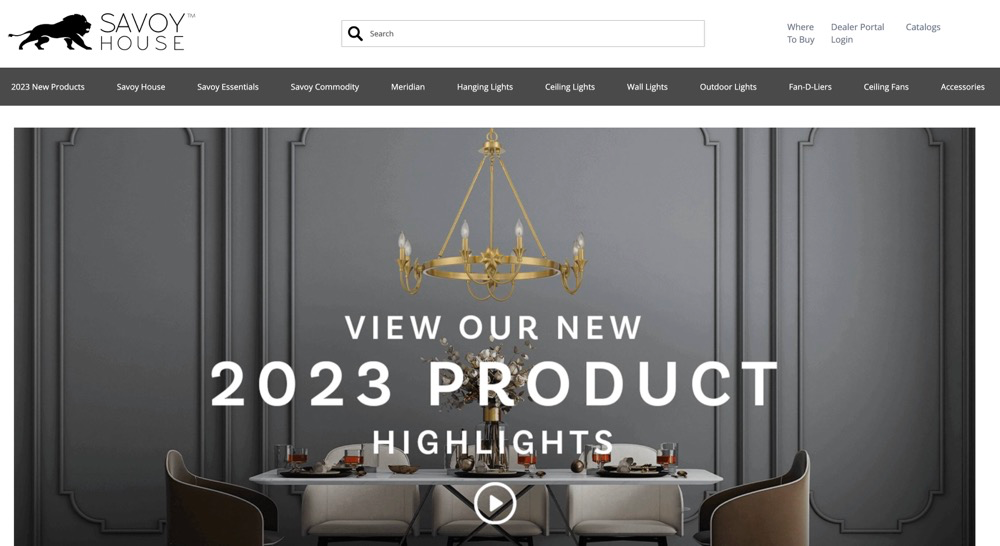
Task: Select the Fan-D-Liers menu item
Action: (x=810, y=87)
